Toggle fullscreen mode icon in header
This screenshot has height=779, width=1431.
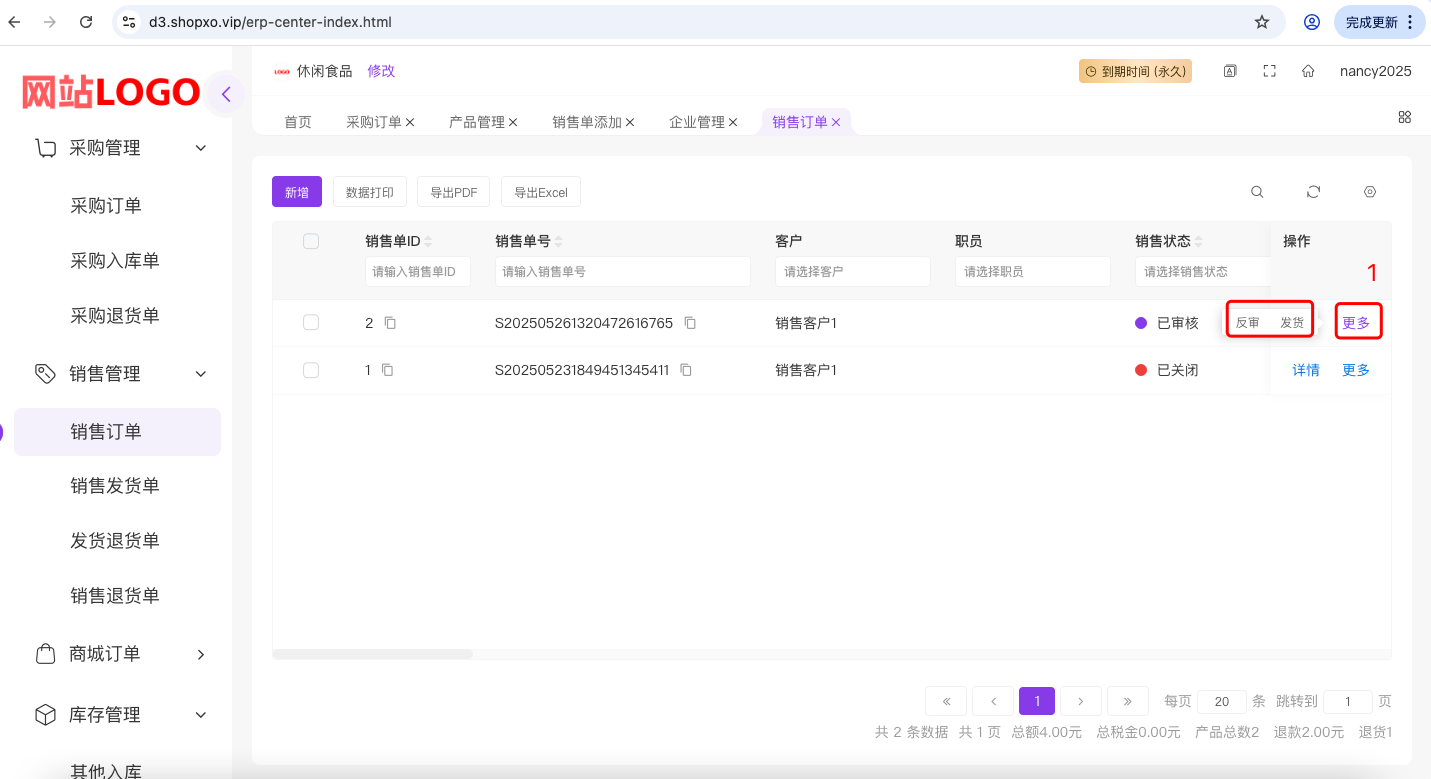click(x=1270, y=71)
